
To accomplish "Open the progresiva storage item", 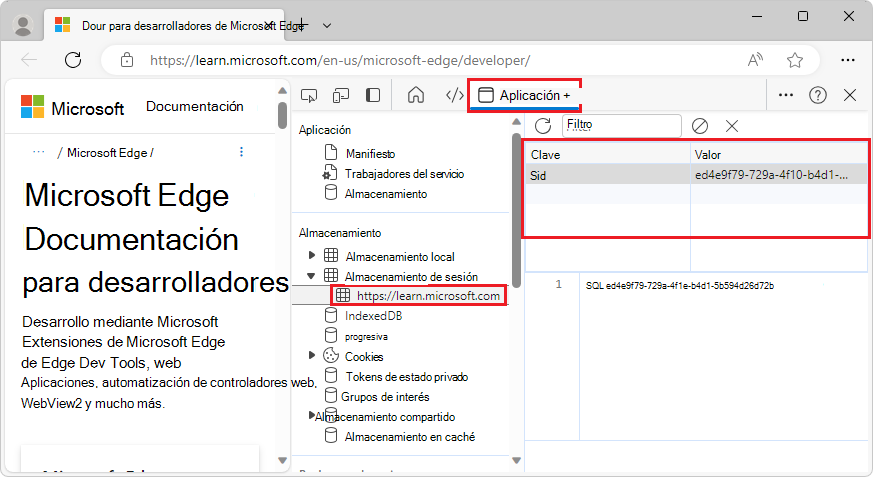I will click(x=366, y=337).
